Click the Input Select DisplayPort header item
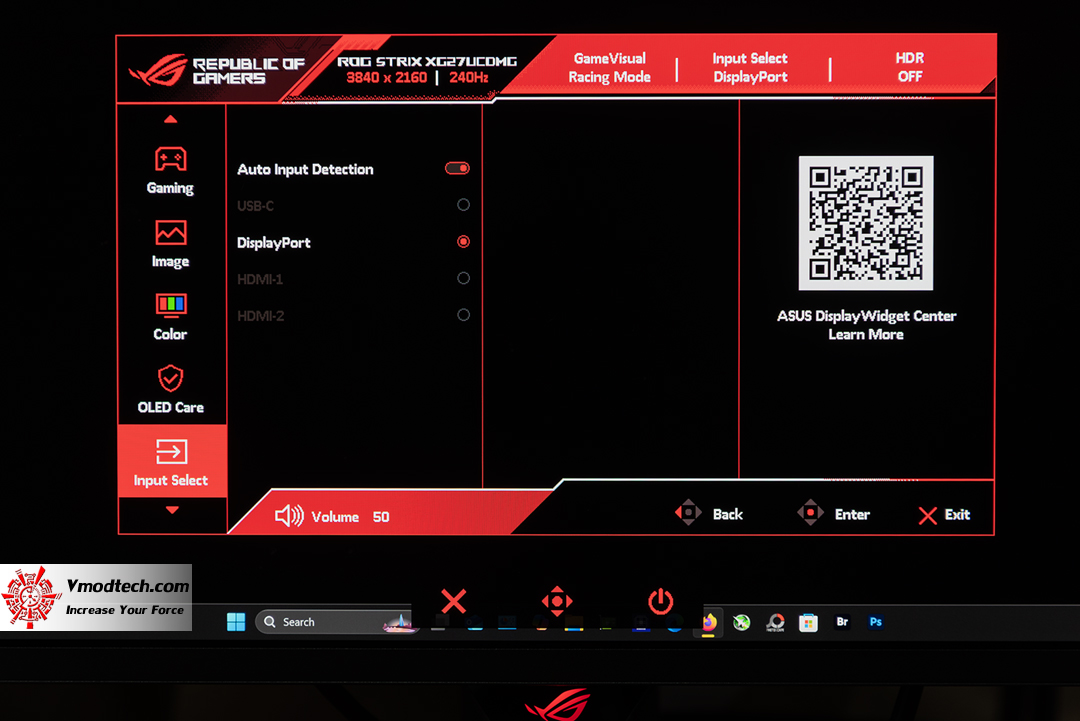1080x721 pixels. 750,67
